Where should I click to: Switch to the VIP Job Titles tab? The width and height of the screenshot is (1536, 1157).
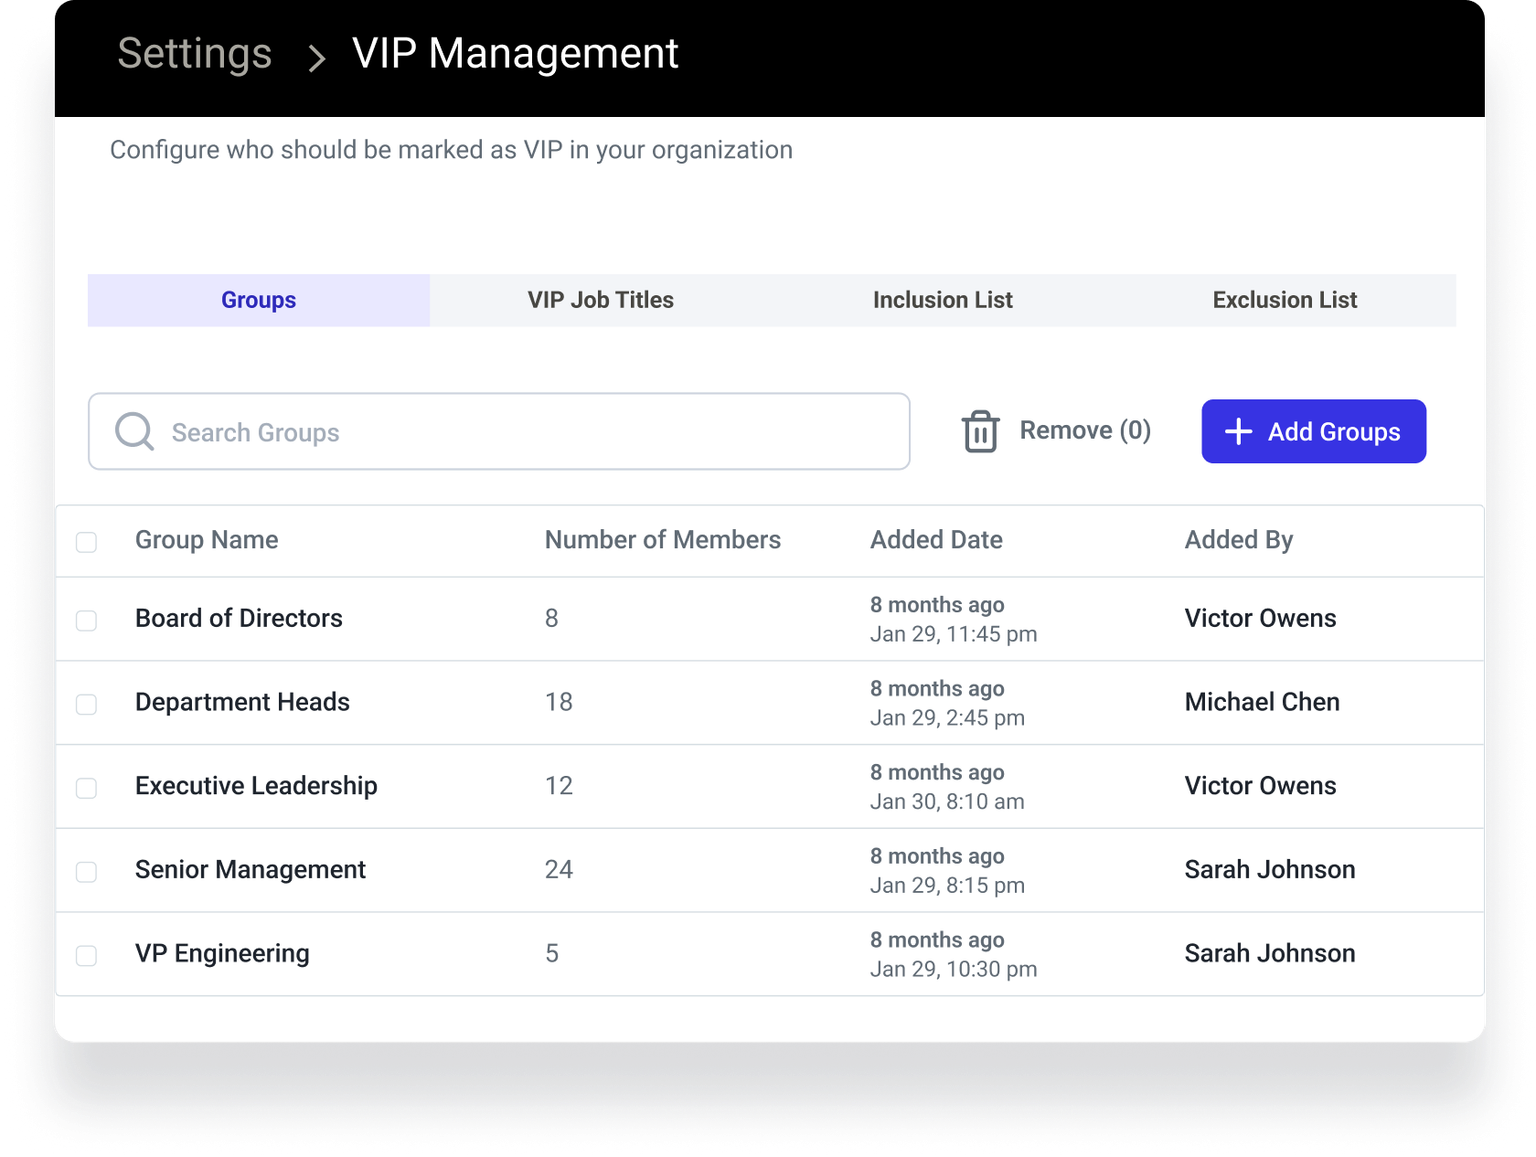pyautogui.click(x=600, y=300)
